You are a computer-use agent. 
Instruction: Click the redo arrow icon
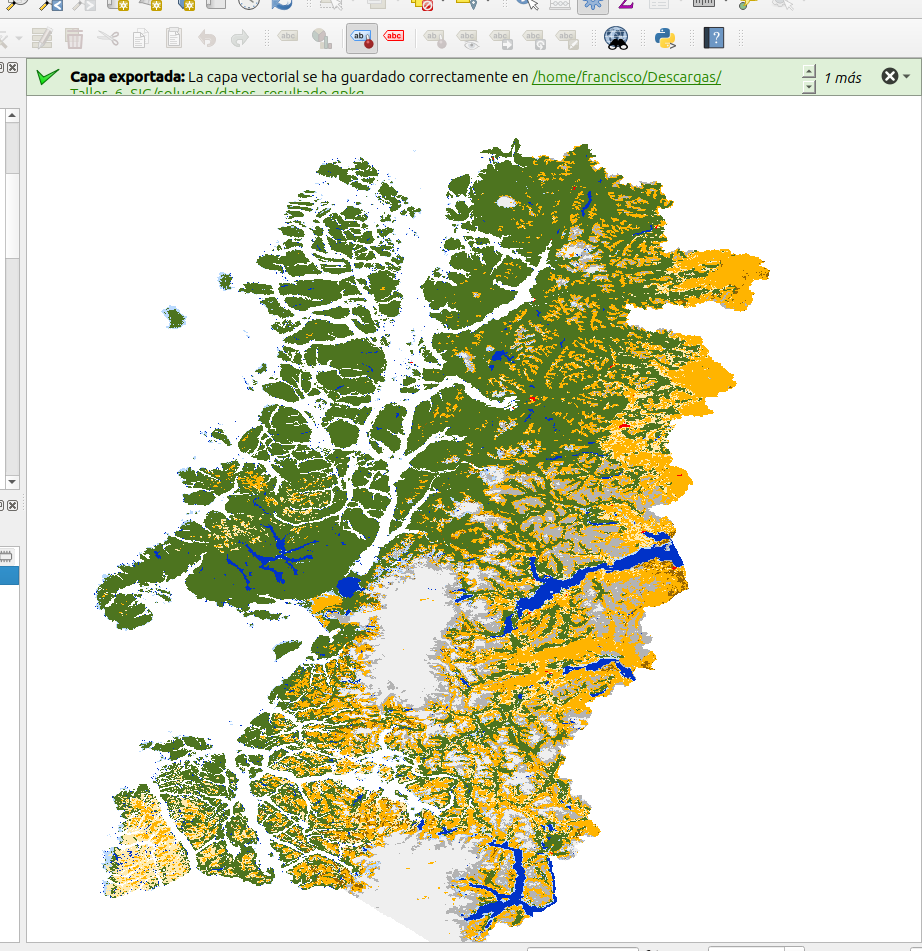tap(240, 39)
